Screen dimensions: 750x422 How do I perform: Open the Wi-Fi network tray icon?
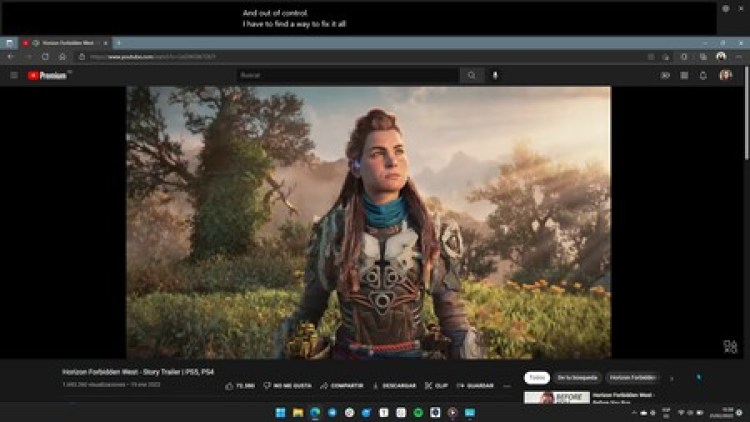681,412
